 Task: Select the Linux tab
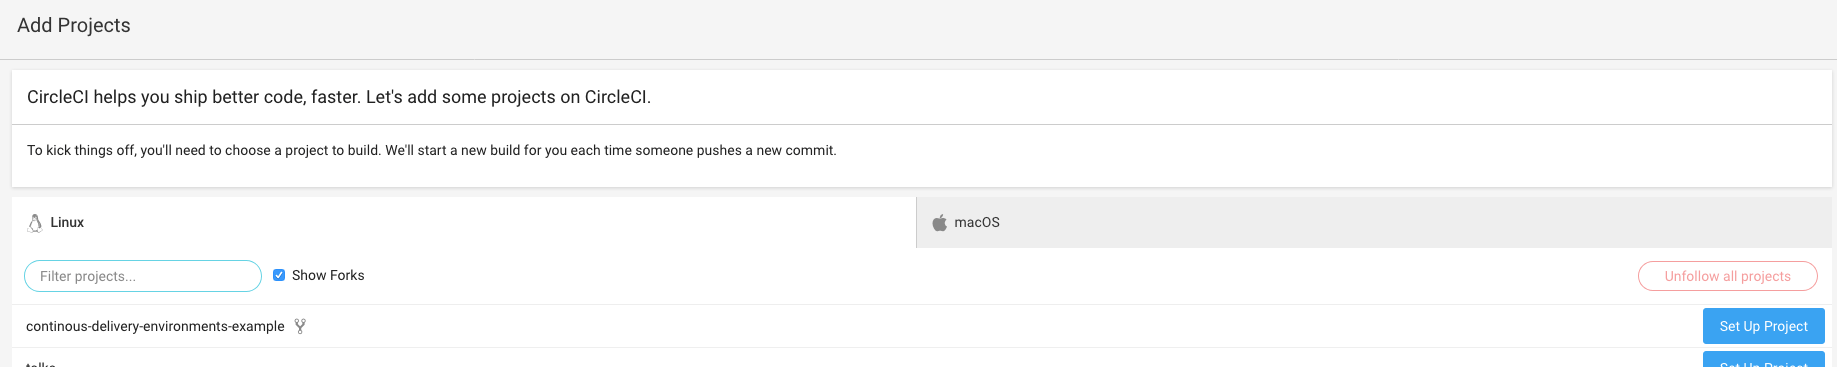click(x=464, y=222)
